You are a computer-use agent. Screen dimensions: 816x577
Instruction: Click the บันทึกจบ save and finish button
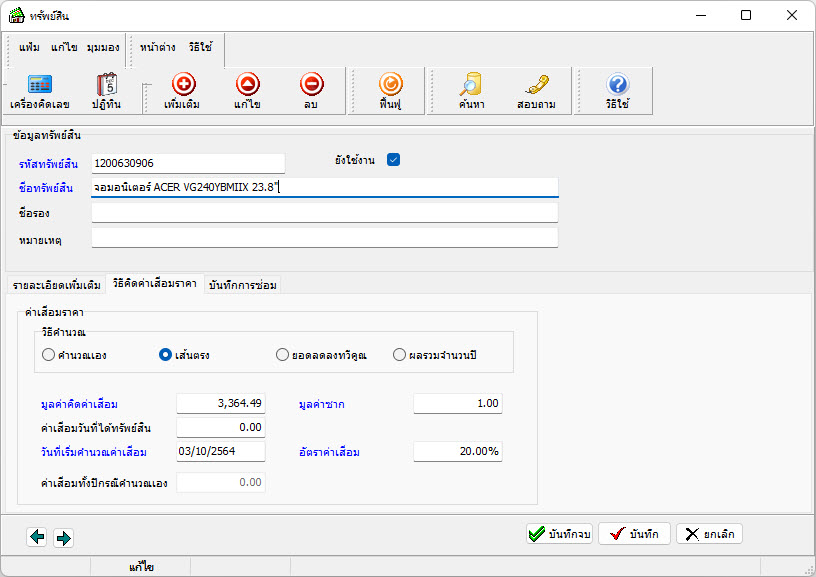point(560,533)
